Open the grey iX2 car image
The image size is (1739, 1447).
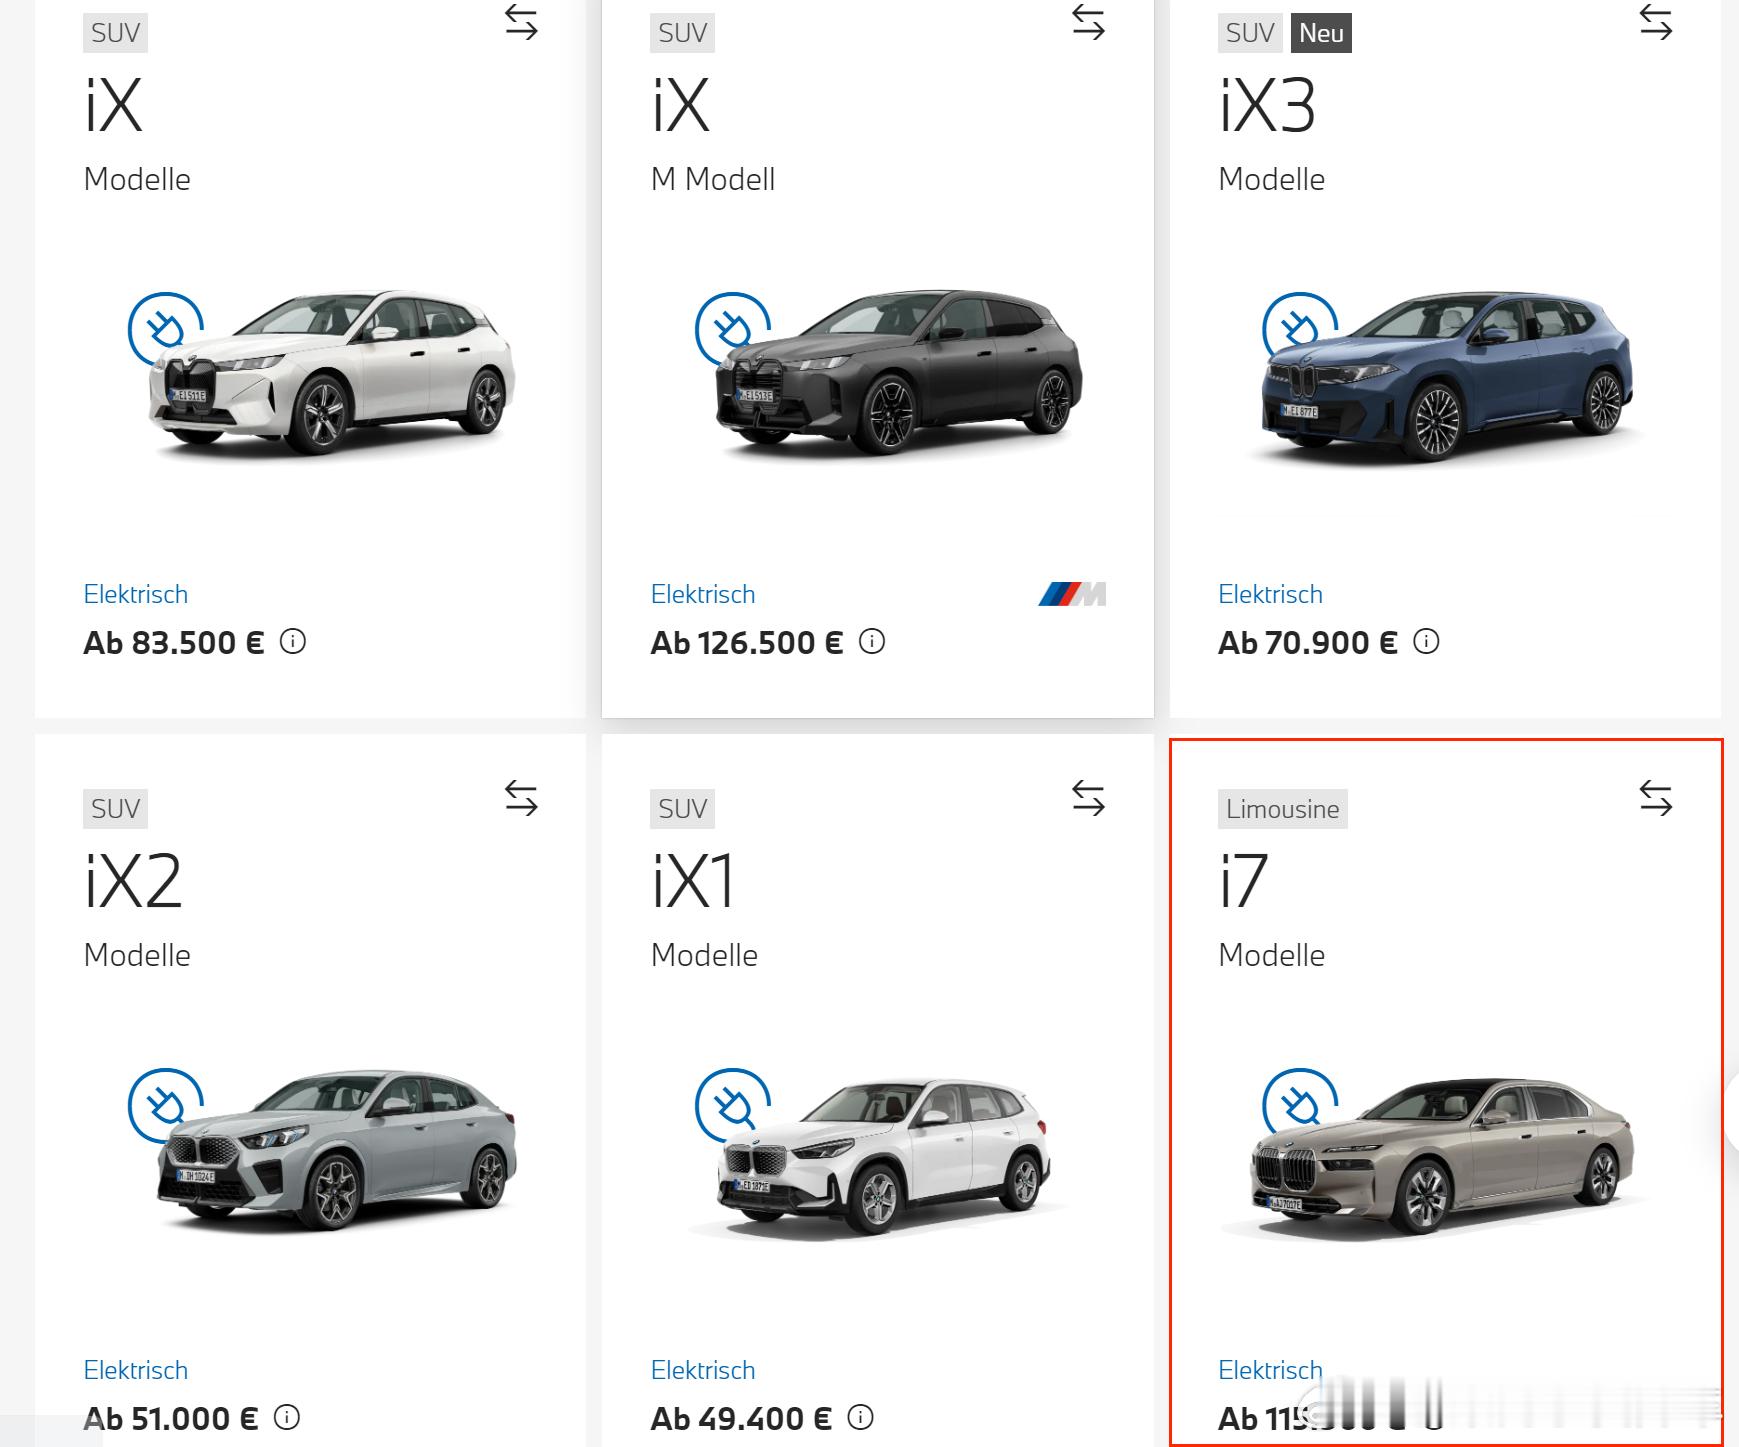point(335,1150)
